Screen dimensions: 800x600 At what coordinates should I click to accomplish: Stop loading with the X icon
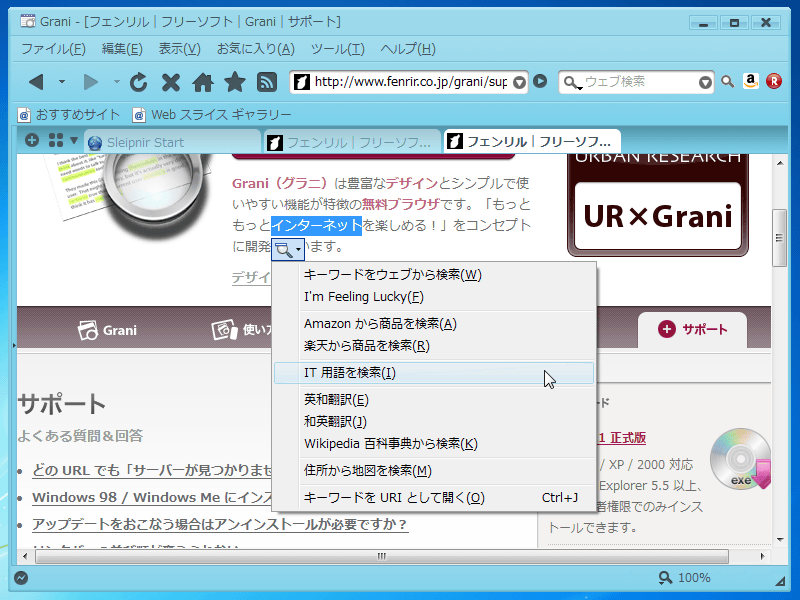[171, 82]
